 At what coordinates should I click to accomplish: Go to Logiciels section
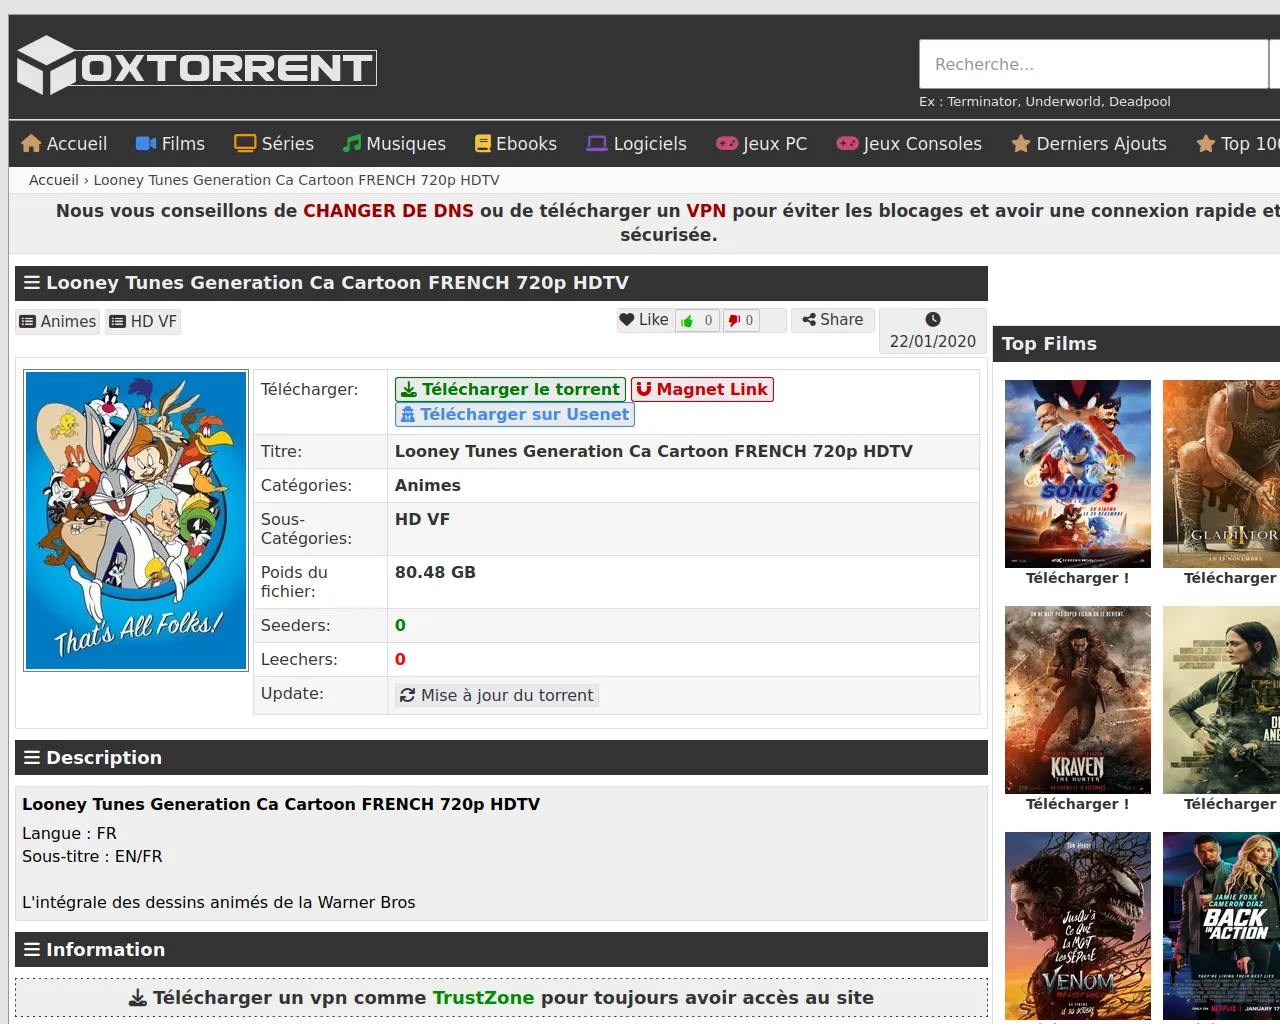(x=637, y=144)
